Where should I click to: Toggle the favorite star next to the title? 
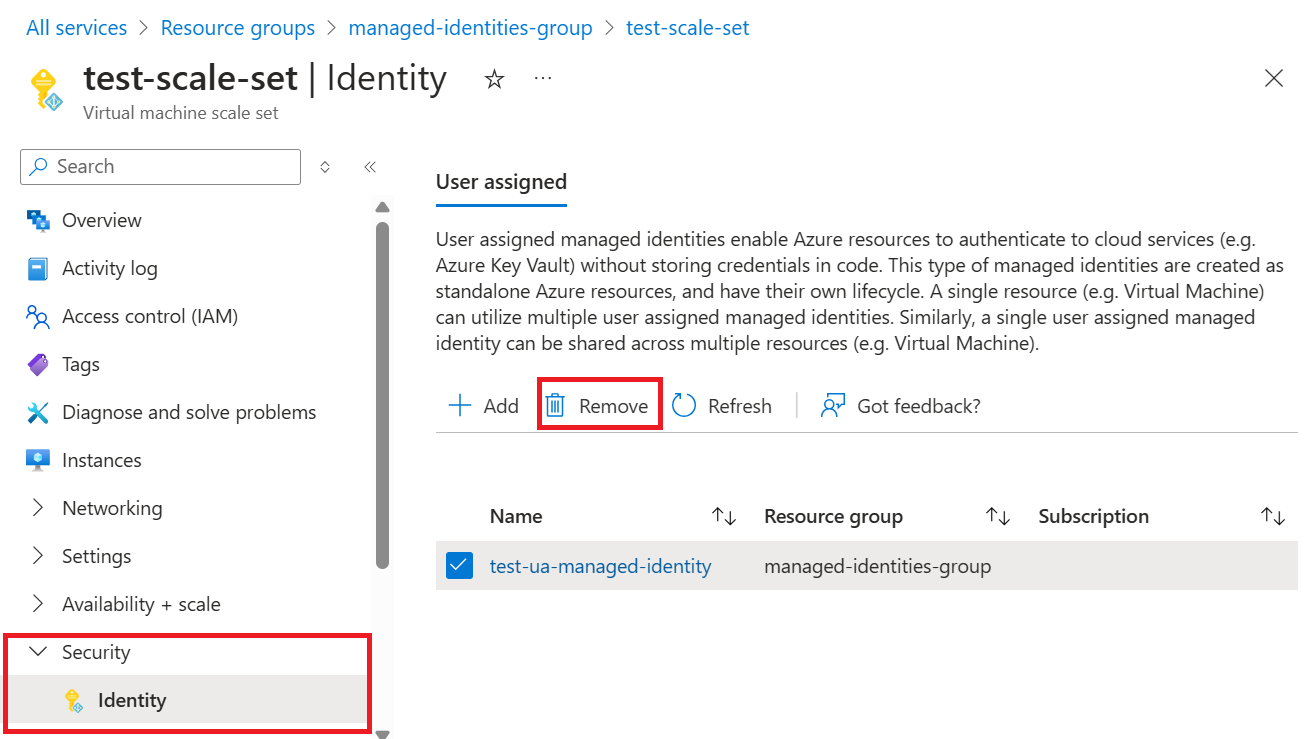493,78
